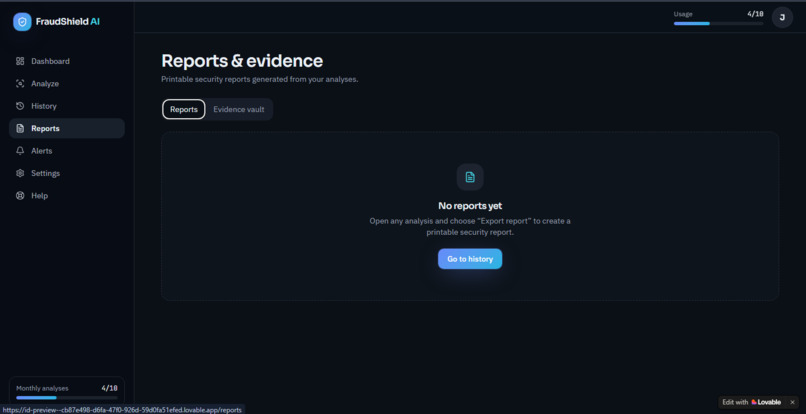This screenshot has height=414, width=806.
Task: Open Alerts in the sidebar
Action: (x=67, y=151)
